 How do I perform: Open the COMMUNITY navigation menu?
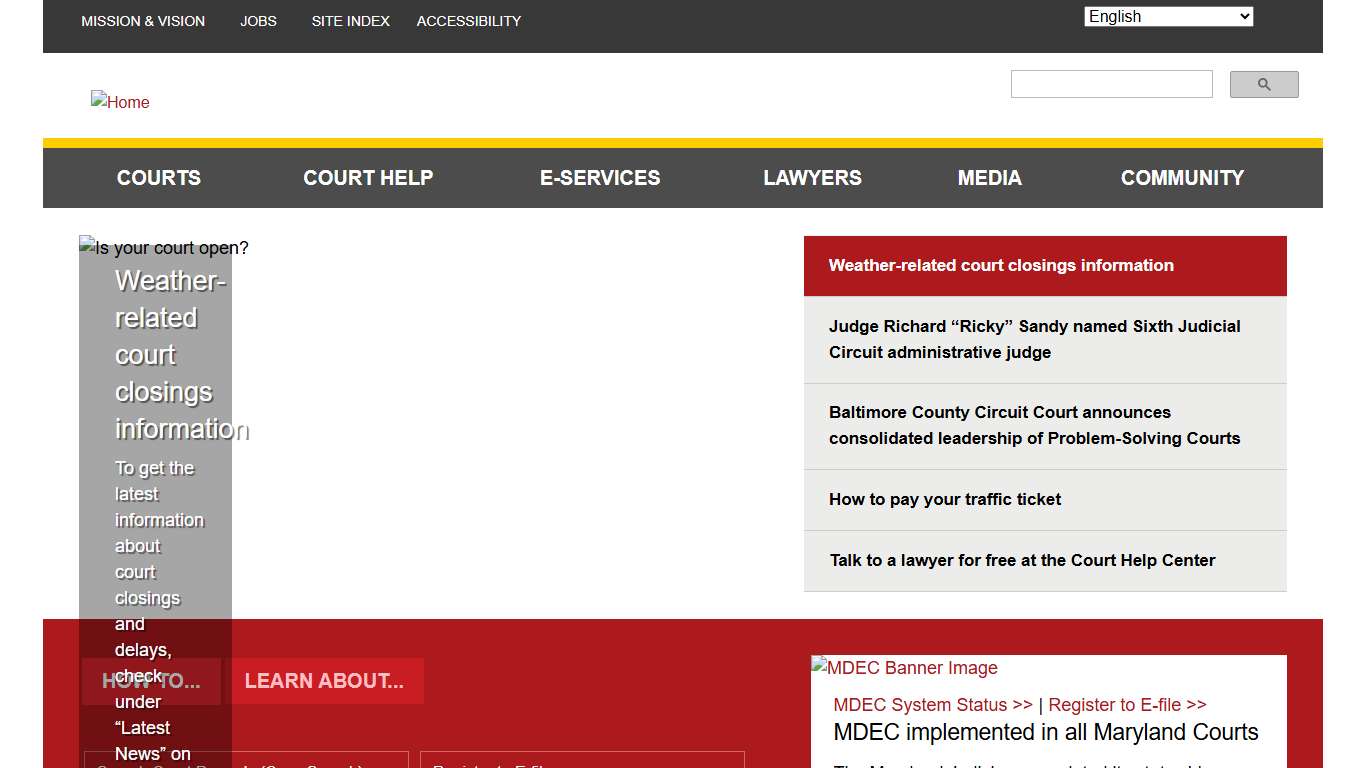coord(1182,177)
